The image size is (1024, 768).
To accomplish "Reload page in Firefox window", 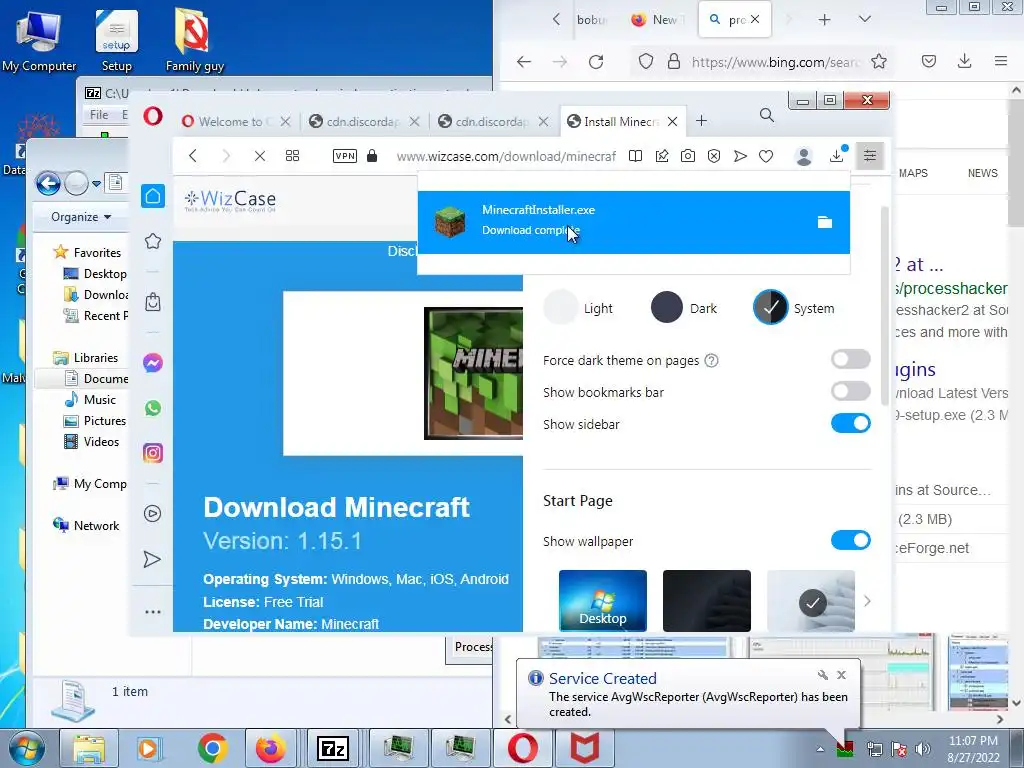I will click(x=596, y=62).
